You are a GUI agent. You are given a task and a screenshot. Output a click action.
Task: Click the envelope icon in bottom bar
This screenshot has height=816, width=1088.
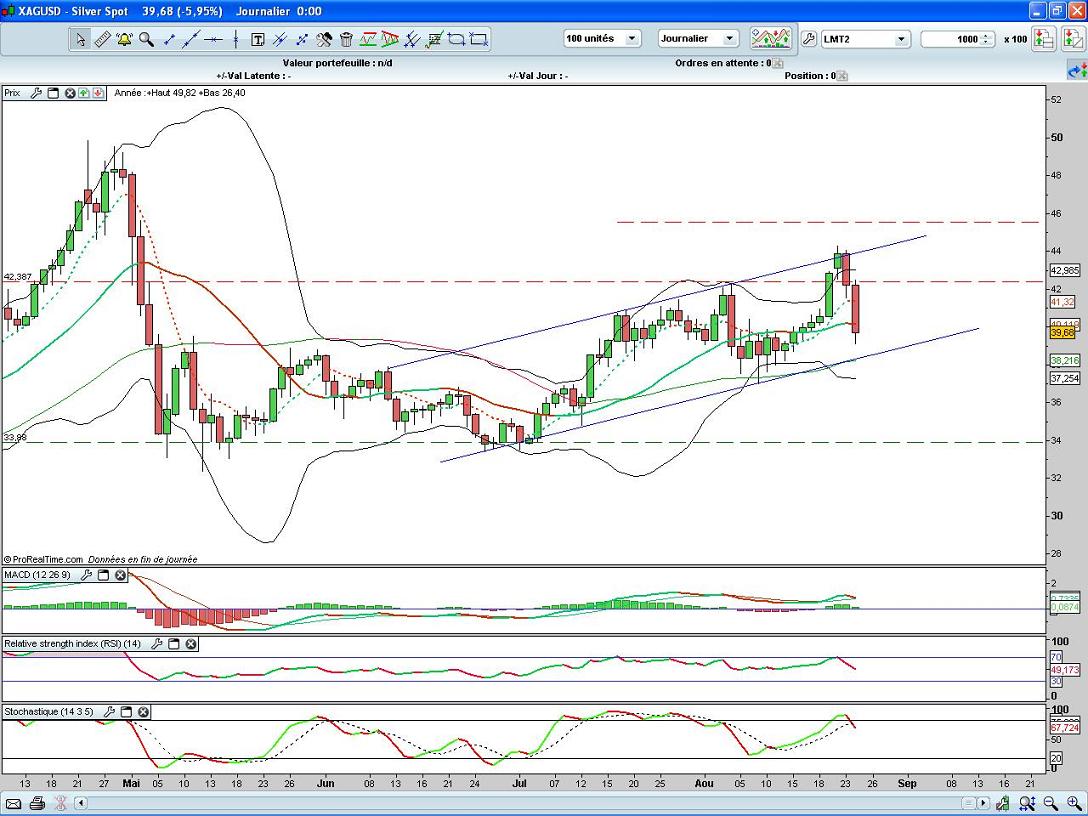tap(14, 803)
